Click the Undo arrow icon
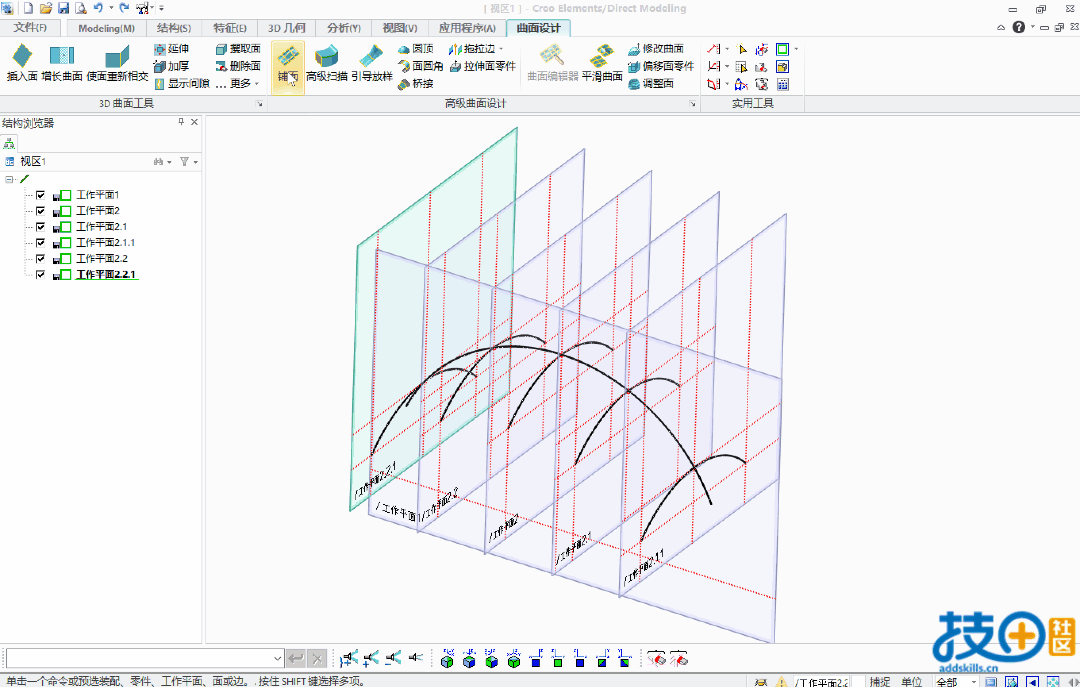The height and width of the screenshot is (687, 1080). (98, 8)
